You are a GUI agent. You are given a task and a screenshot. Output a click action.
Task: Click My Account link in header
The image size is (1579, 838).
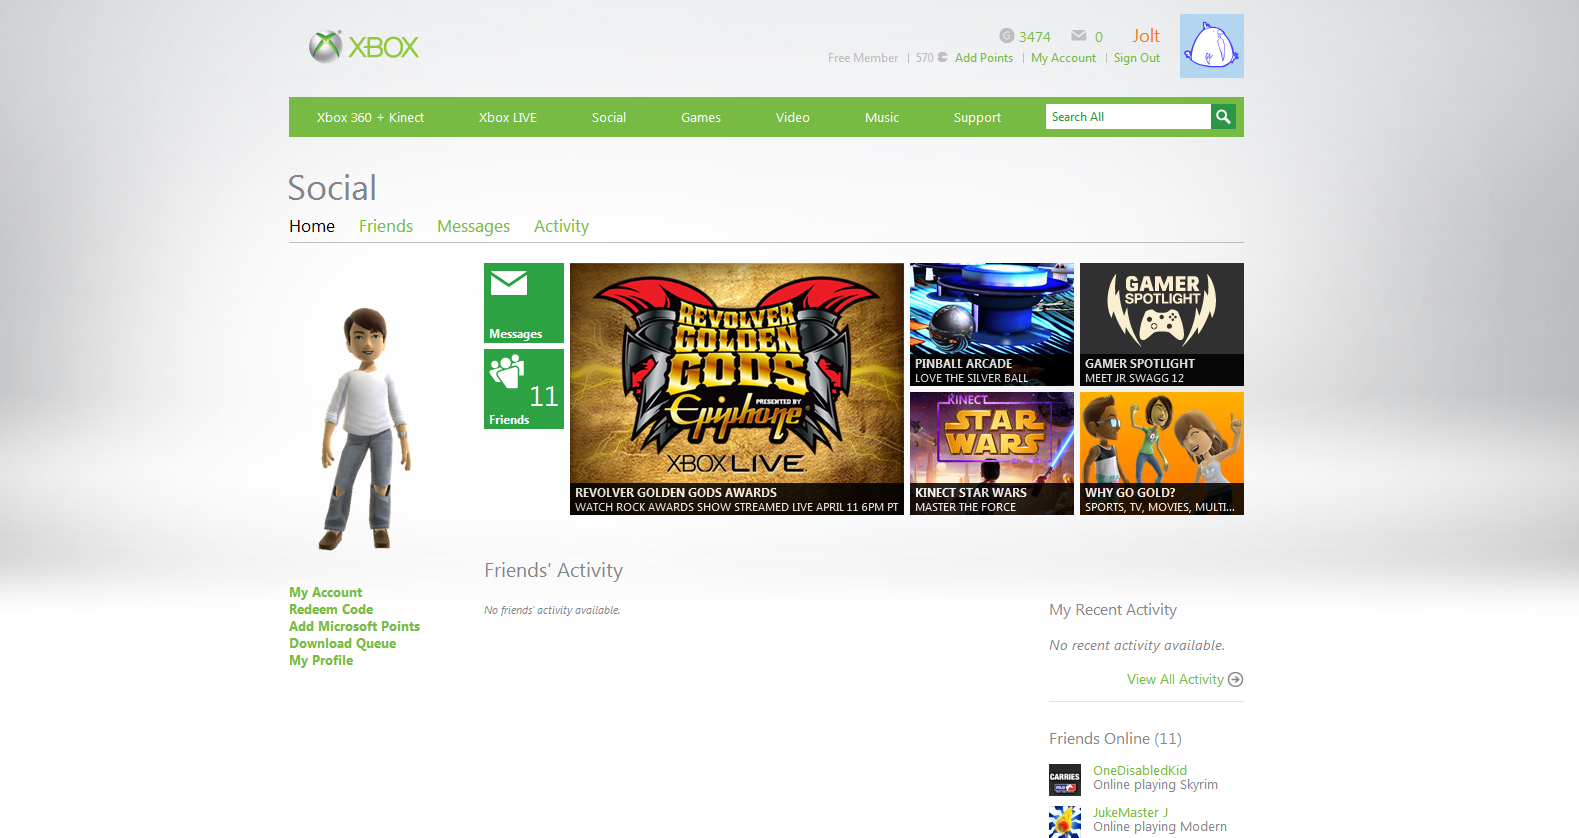point(1063,58)
